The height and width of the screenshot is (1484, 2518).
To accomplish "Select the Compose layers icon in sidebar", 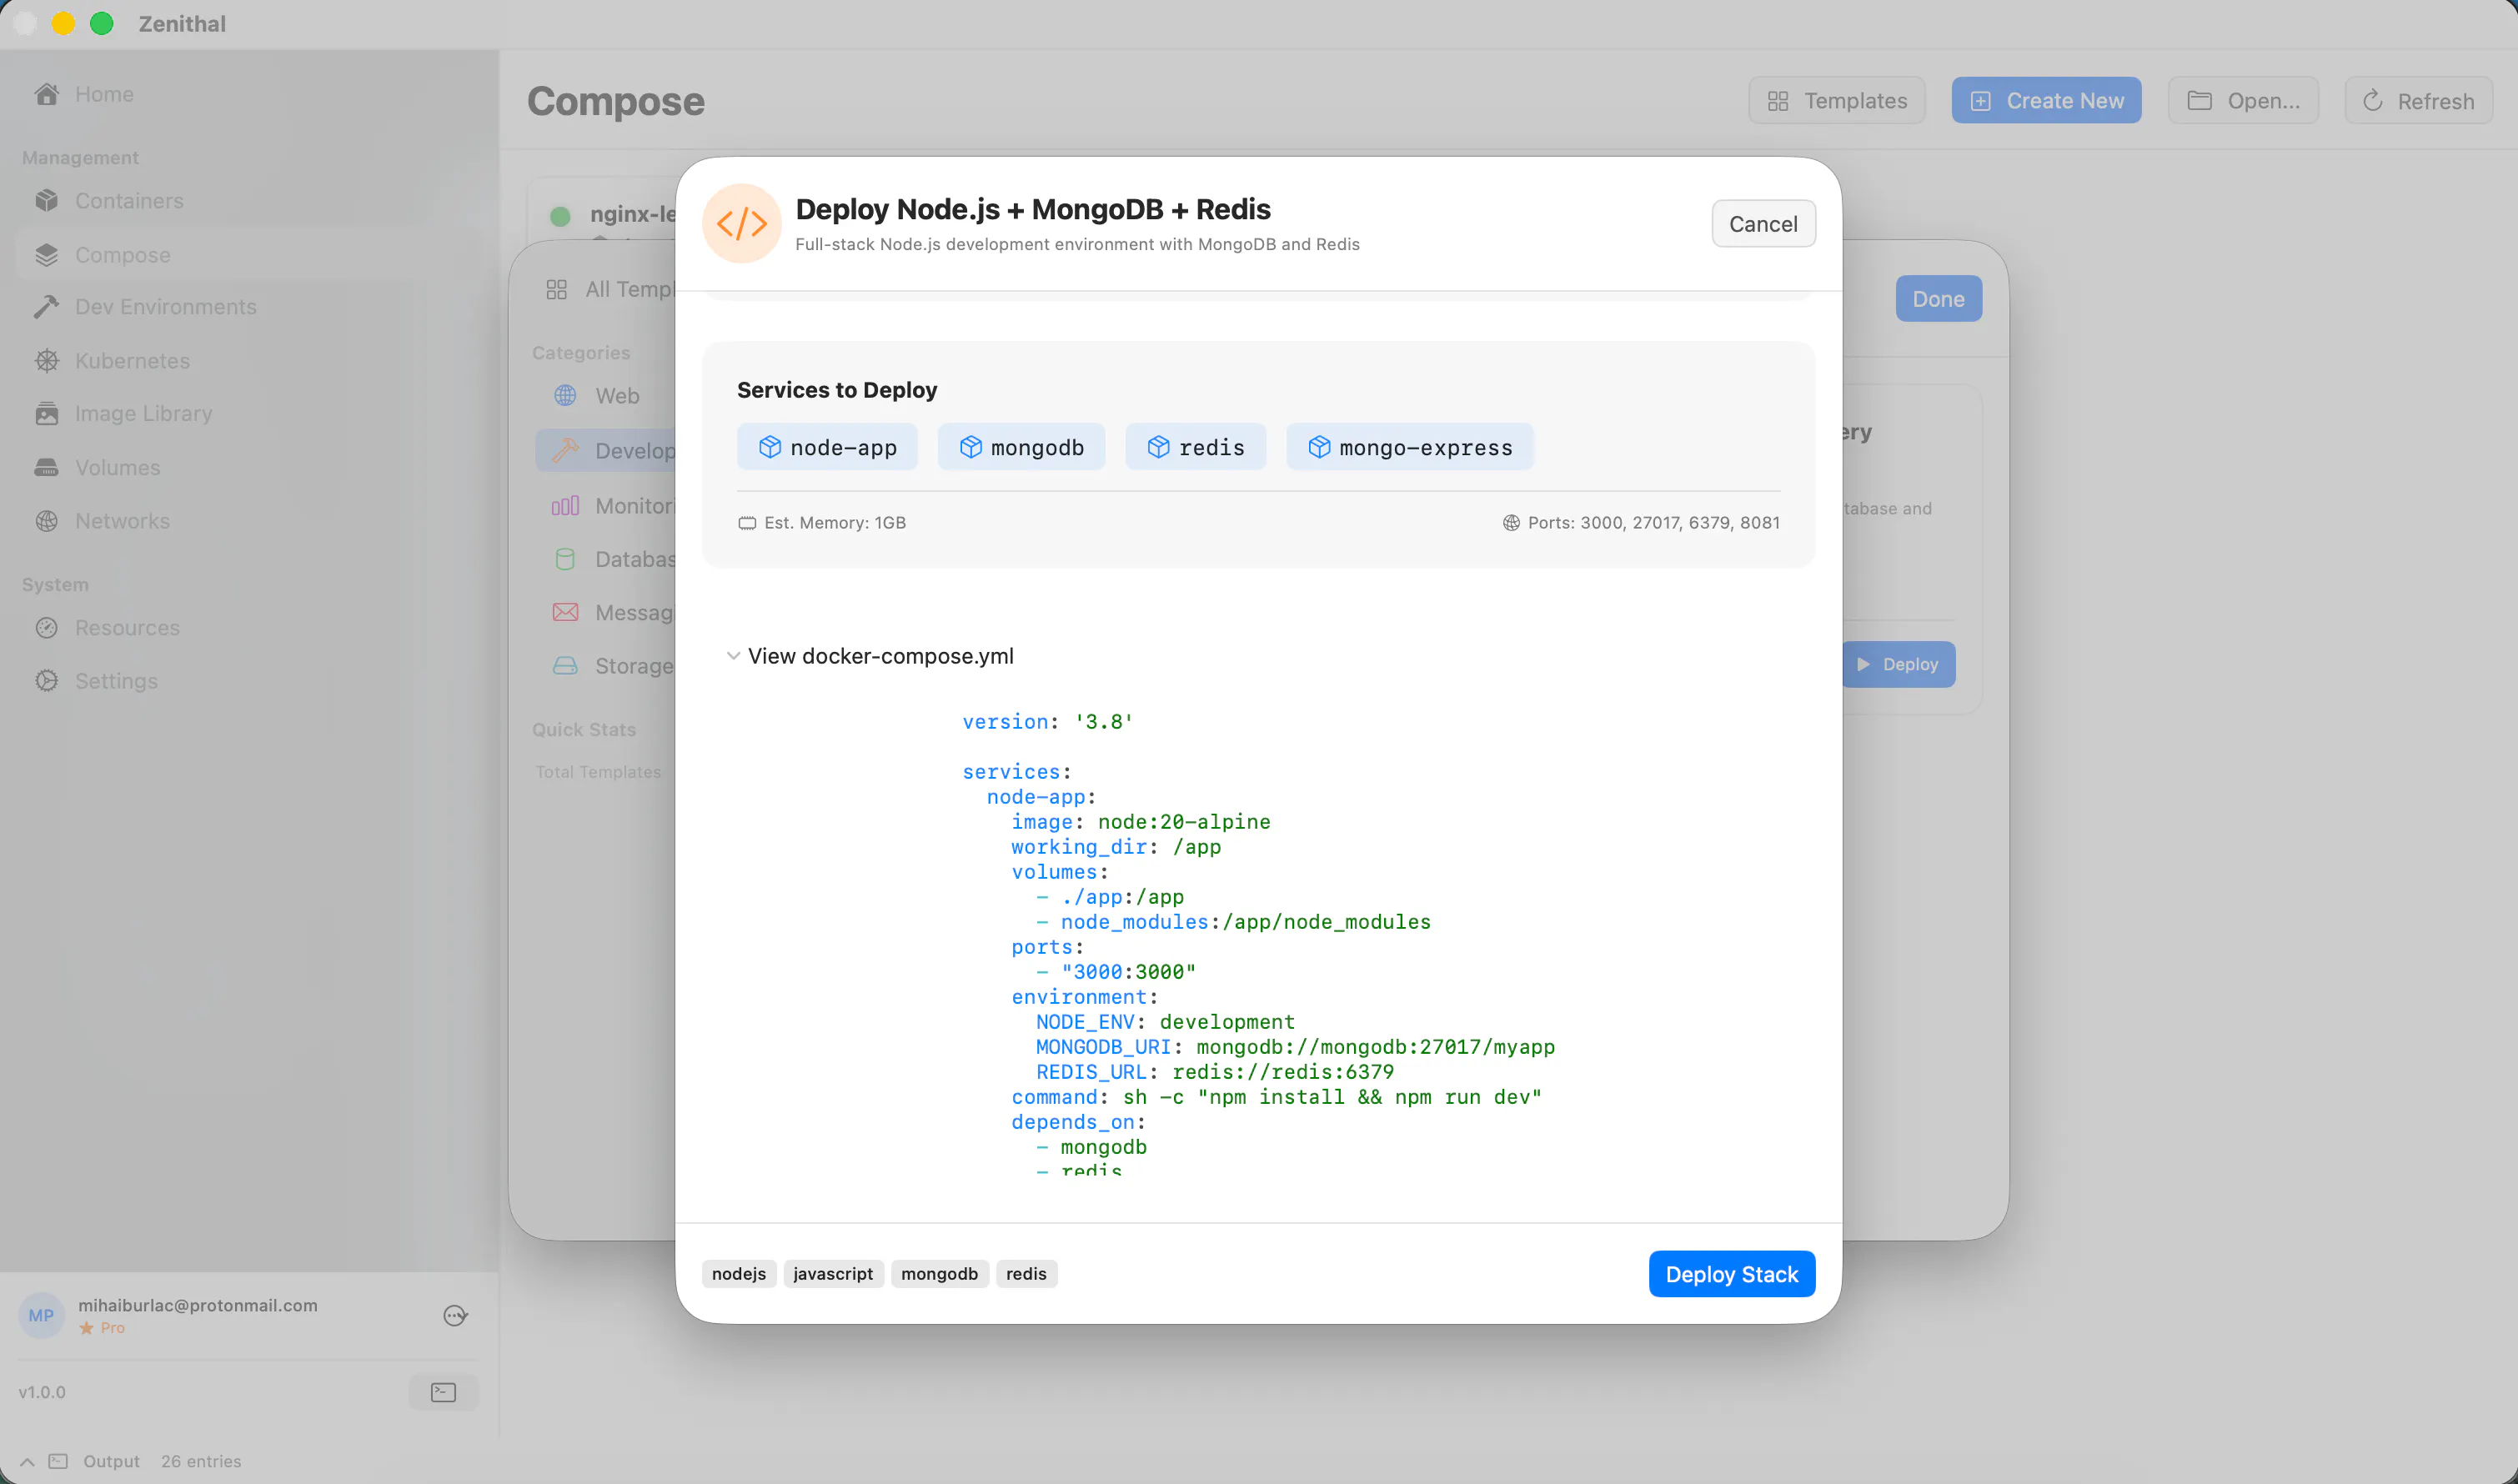I will tap(46, 255).
